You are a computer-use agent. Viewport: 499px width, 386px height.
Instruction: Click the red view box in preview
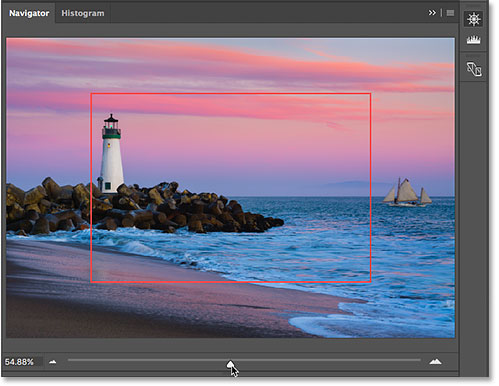(231, 188)
